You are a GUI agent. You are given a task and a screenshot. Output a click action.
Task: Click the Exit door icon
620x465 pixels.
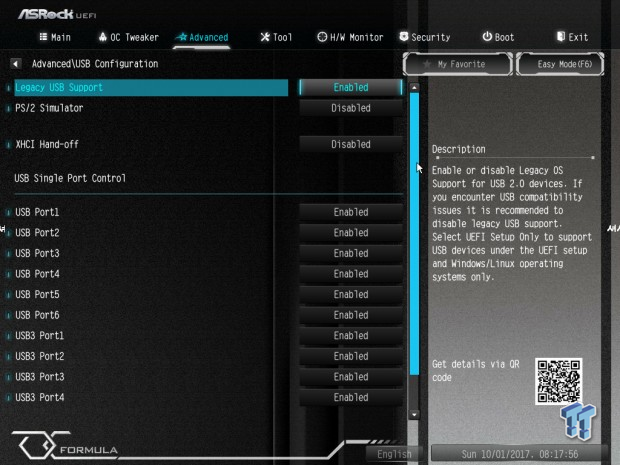561,37
